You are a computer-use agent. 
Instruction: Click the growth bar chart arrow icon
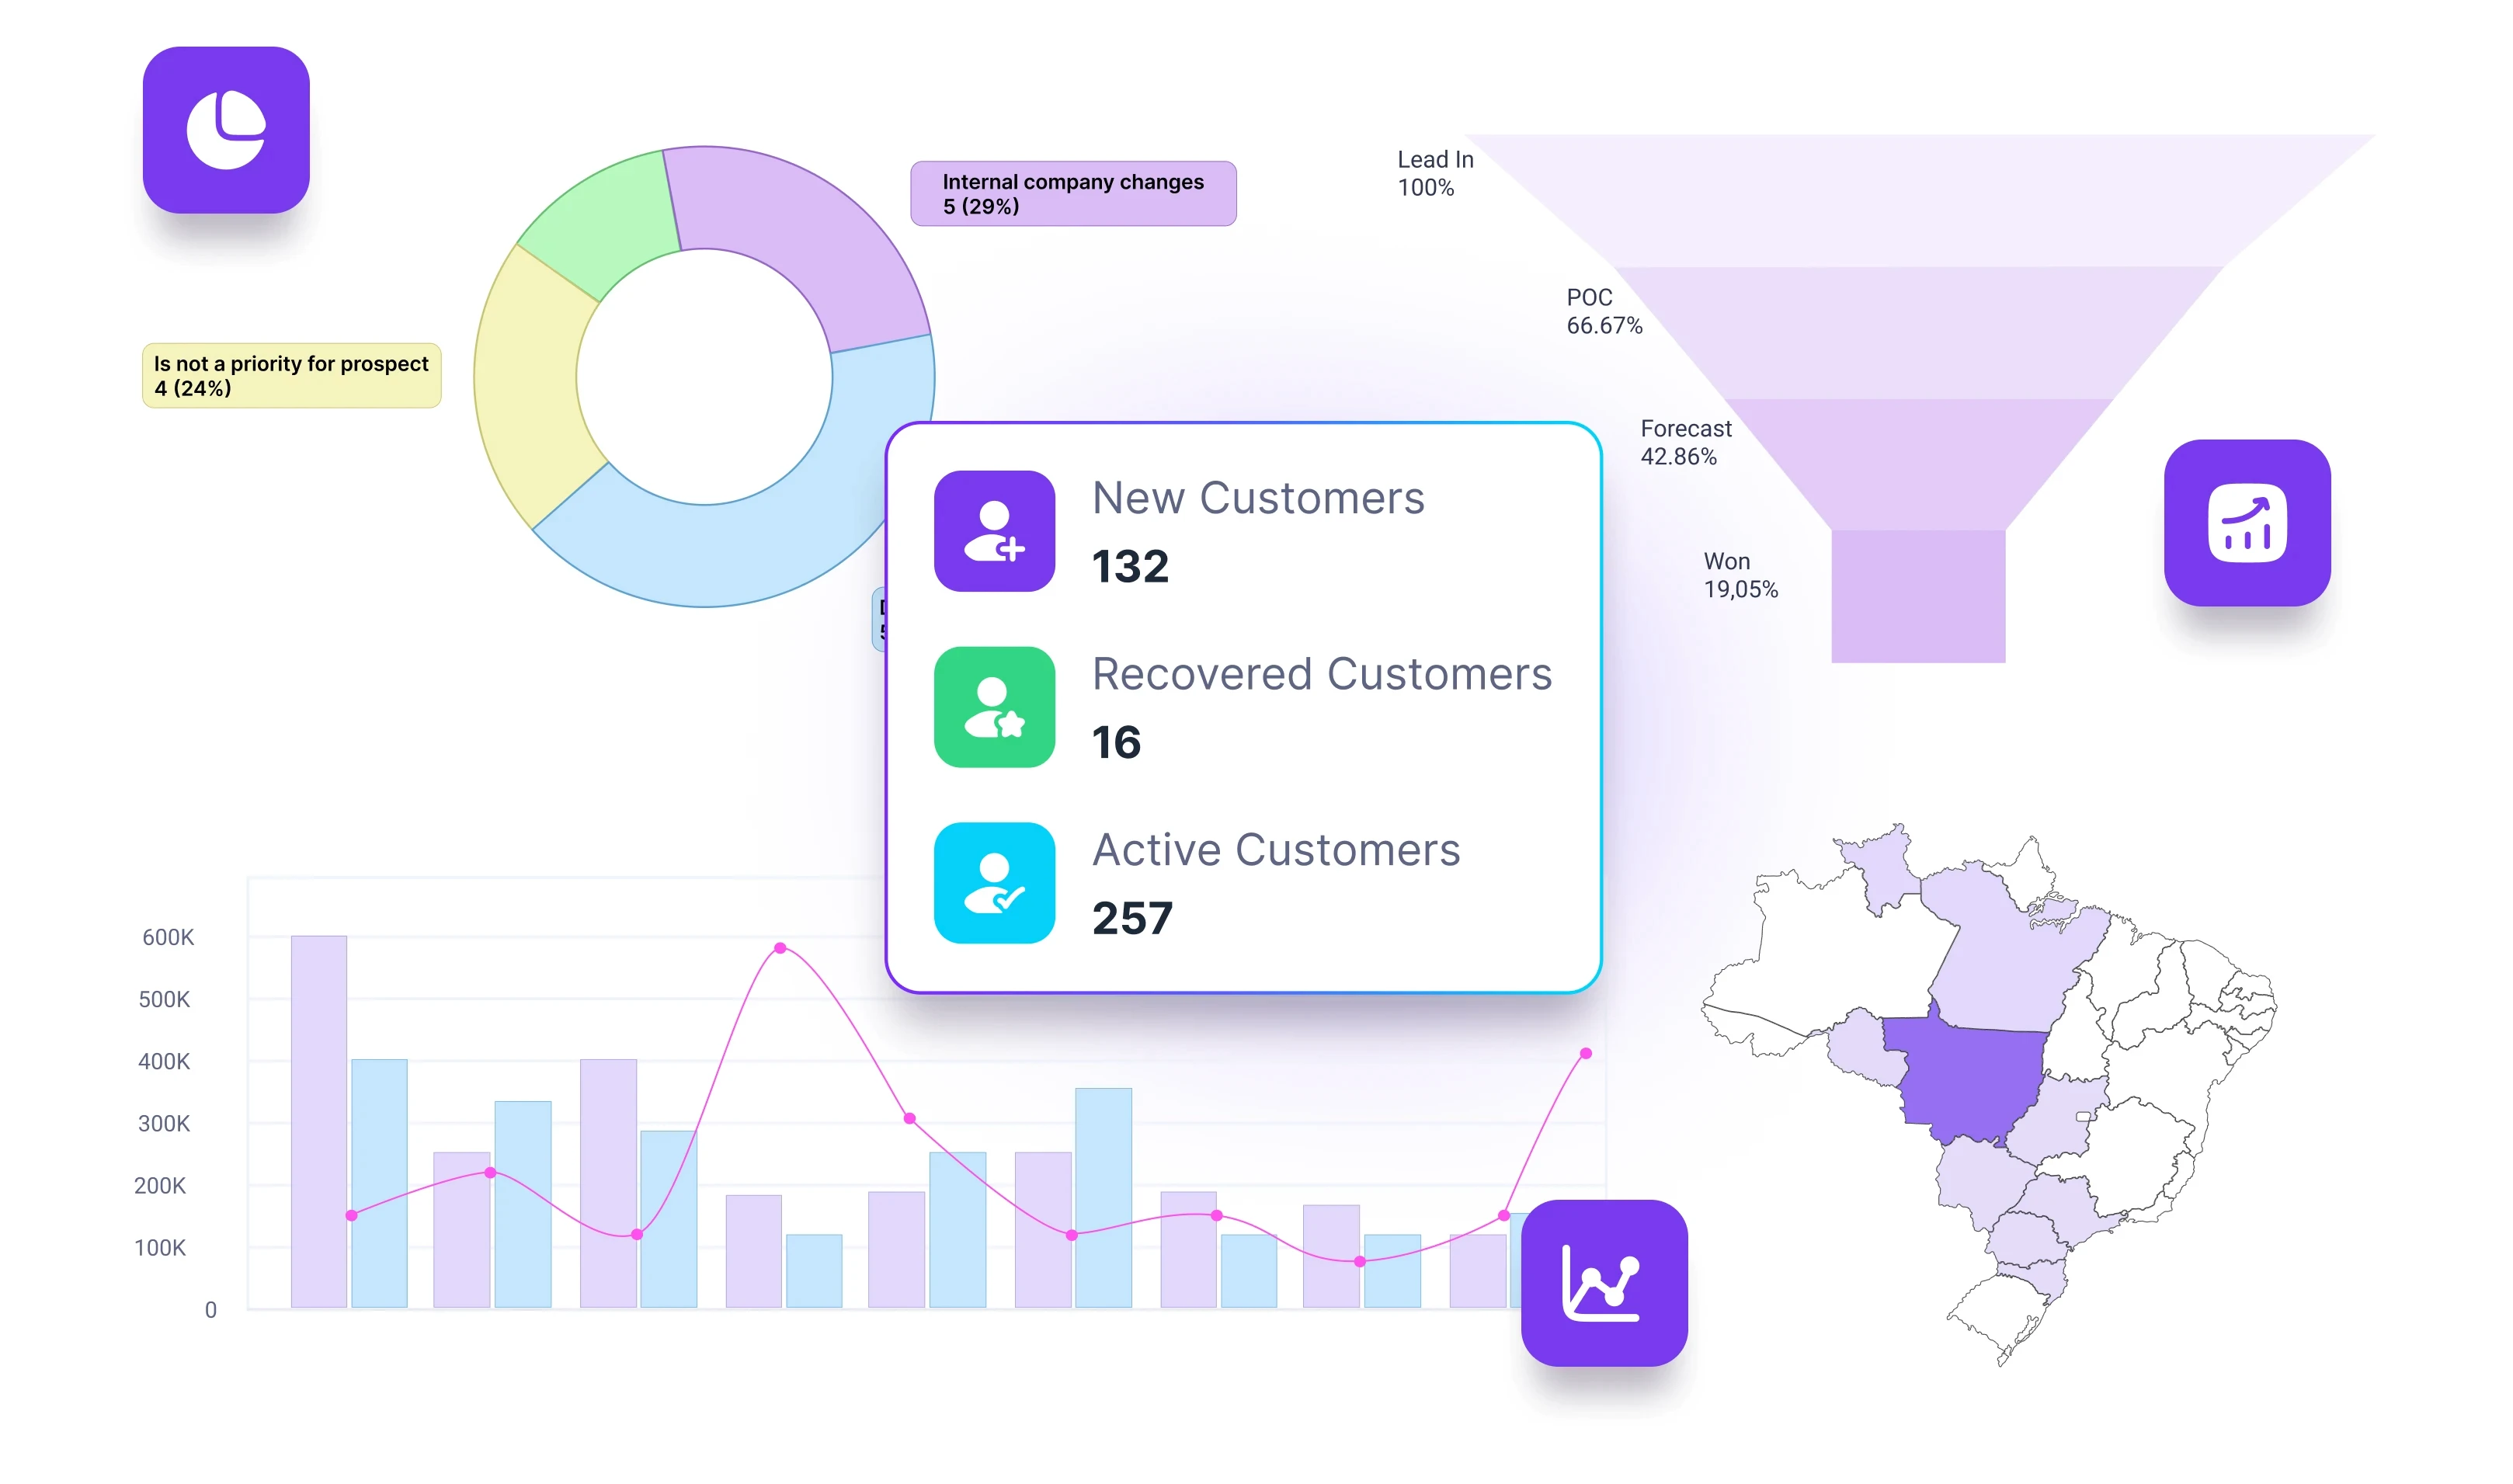pyautogui.click(x=2246, y=523)
